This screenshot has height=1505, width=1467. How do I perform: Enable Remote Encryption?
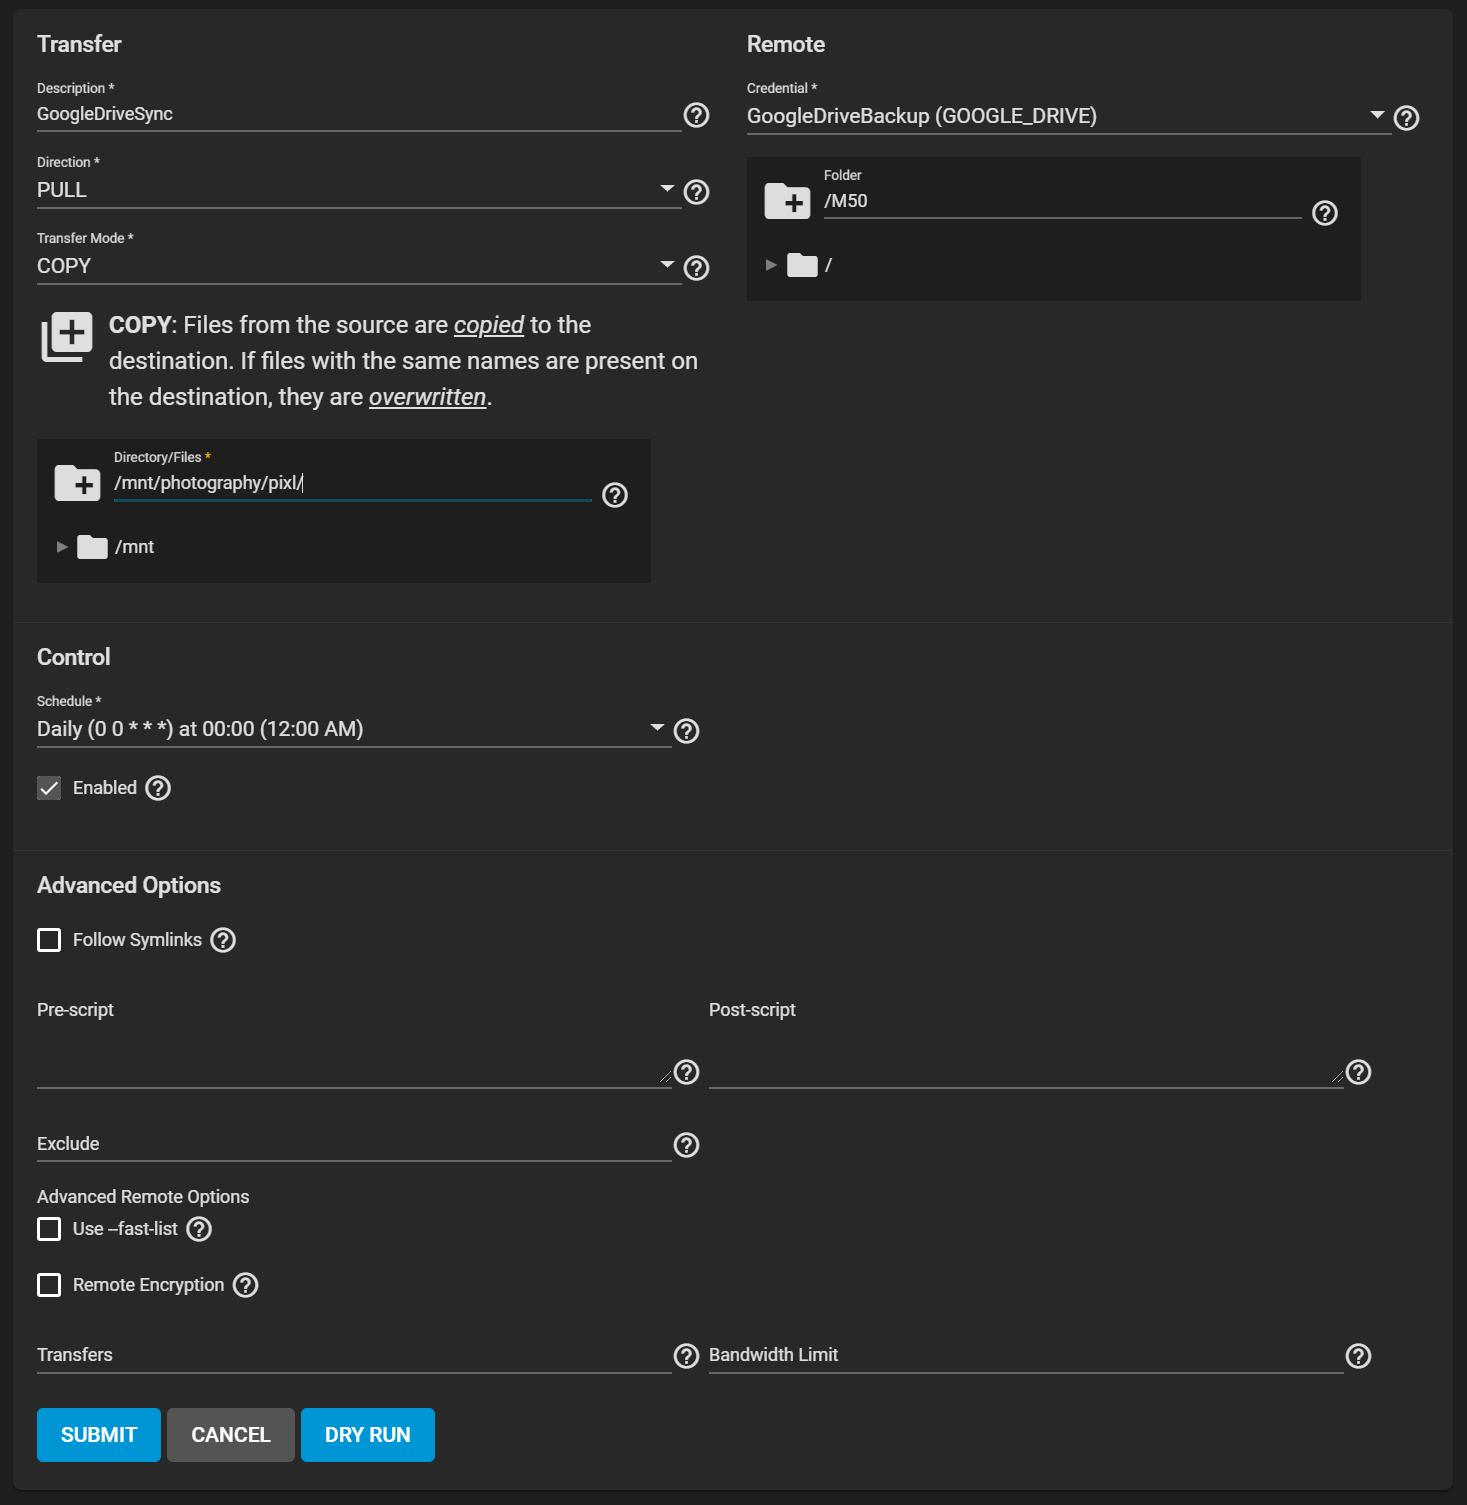pyautogui.click(x=49, y=1285)
